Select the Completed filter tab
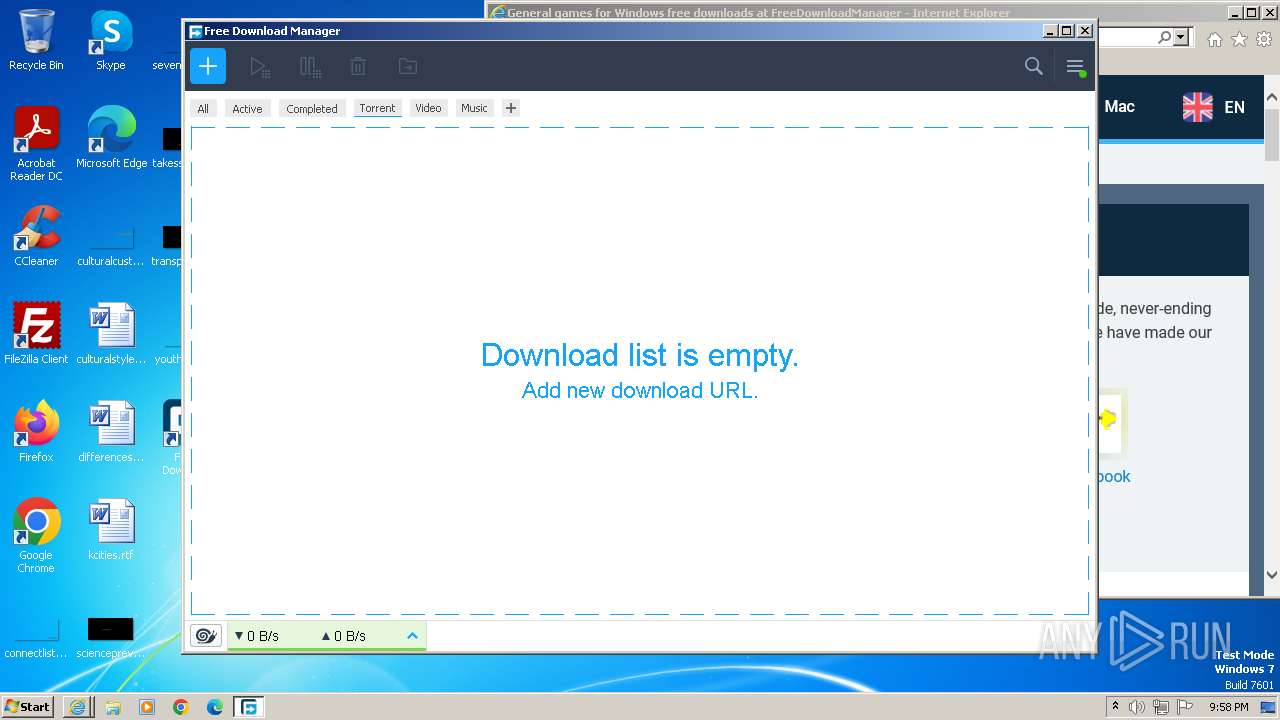Viewport: 1280px width, 720px height. [x=312, y=109]
